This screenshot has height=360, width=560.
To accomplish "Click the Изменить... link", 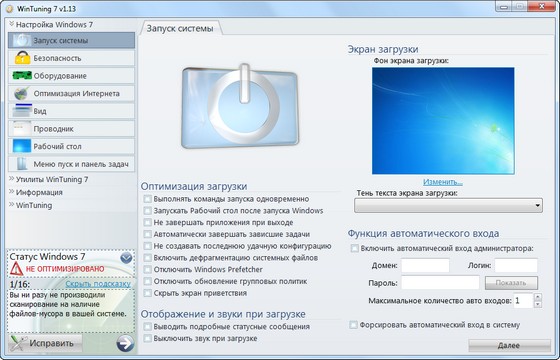I will coord(443,182).
